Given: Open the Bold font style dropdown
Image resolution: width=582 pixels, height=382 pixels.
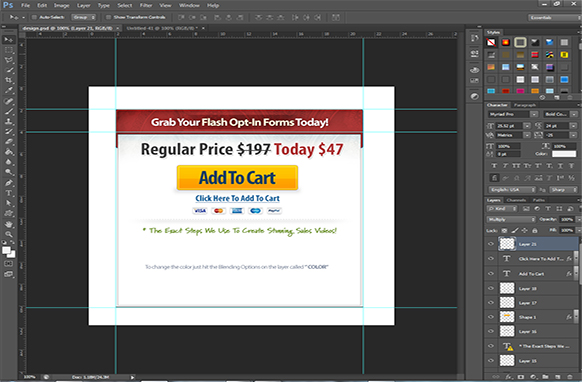Looking at the screenshot, I should [x=560, y=114].
